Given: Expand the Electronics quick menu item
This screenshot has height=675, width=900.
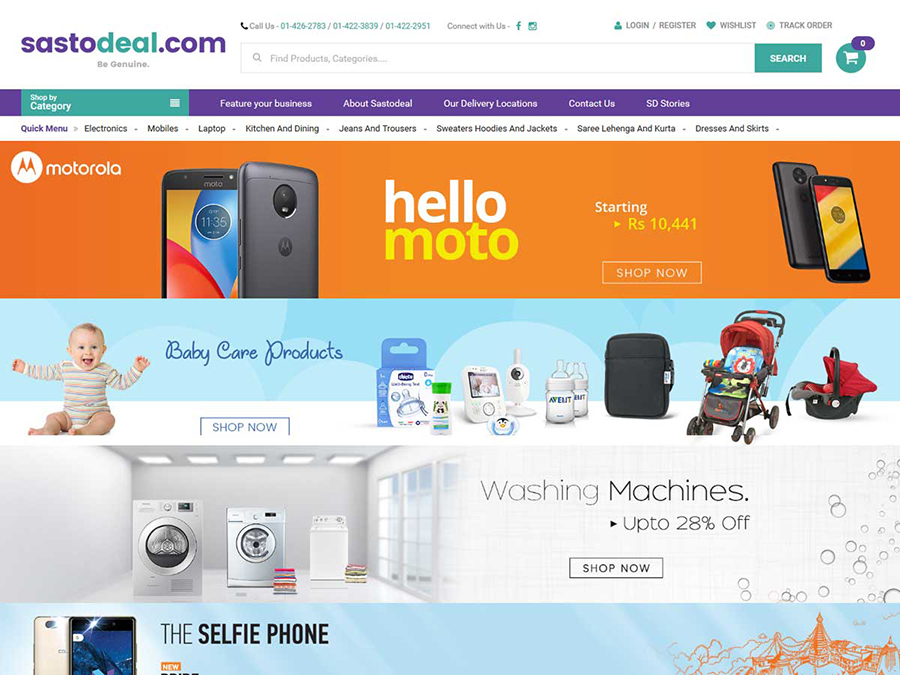Looking at the screenshot, I should click(106, 129).
